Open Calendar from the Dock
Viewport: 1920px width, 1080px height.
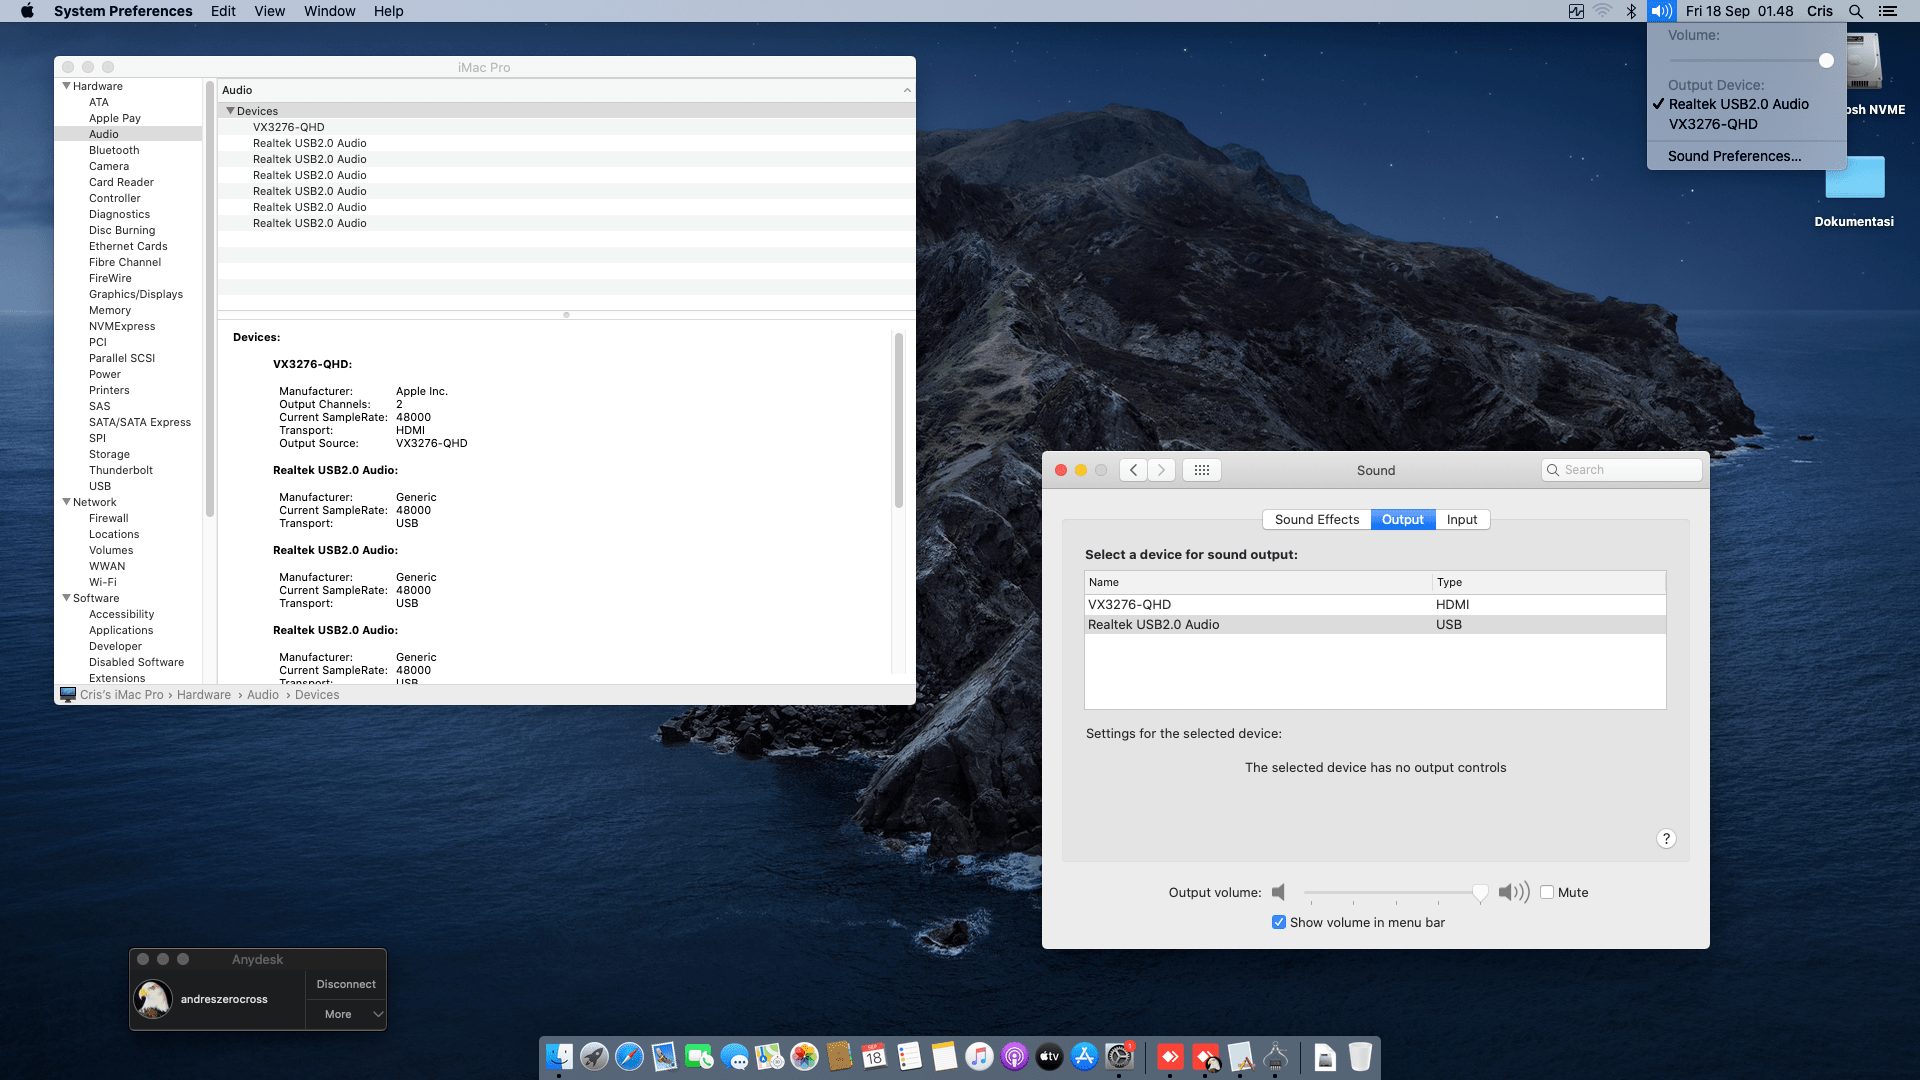(874, 1056)
